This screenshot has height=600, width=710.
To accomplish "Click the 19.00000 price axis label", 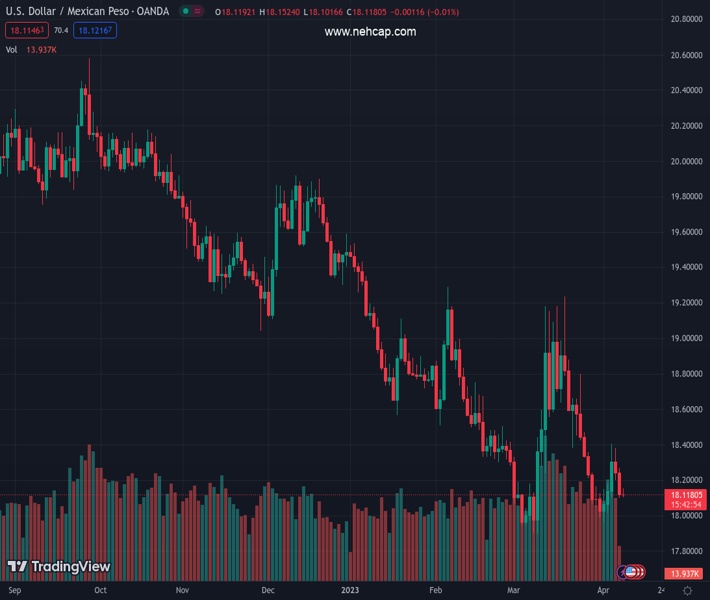I will (x=686, y=338).
